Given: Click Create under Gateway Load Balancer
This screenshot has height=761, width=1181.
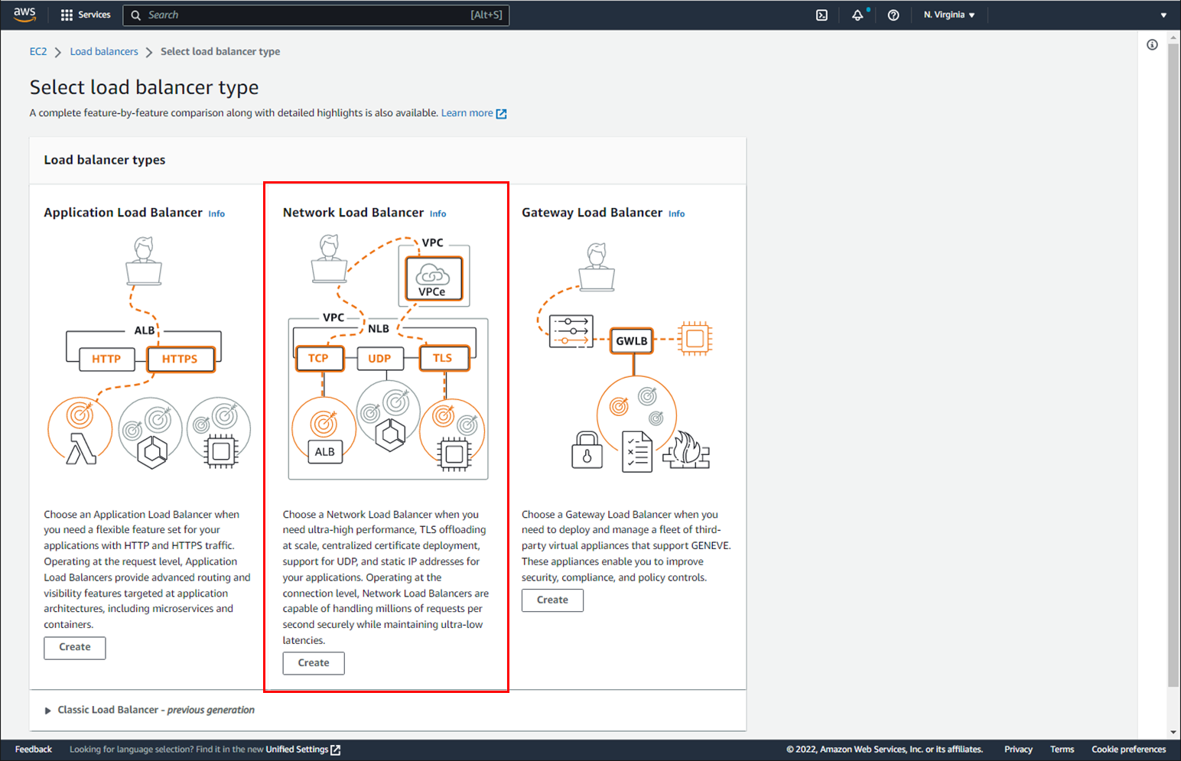Looking at the screenshot, I should [552, 600].
